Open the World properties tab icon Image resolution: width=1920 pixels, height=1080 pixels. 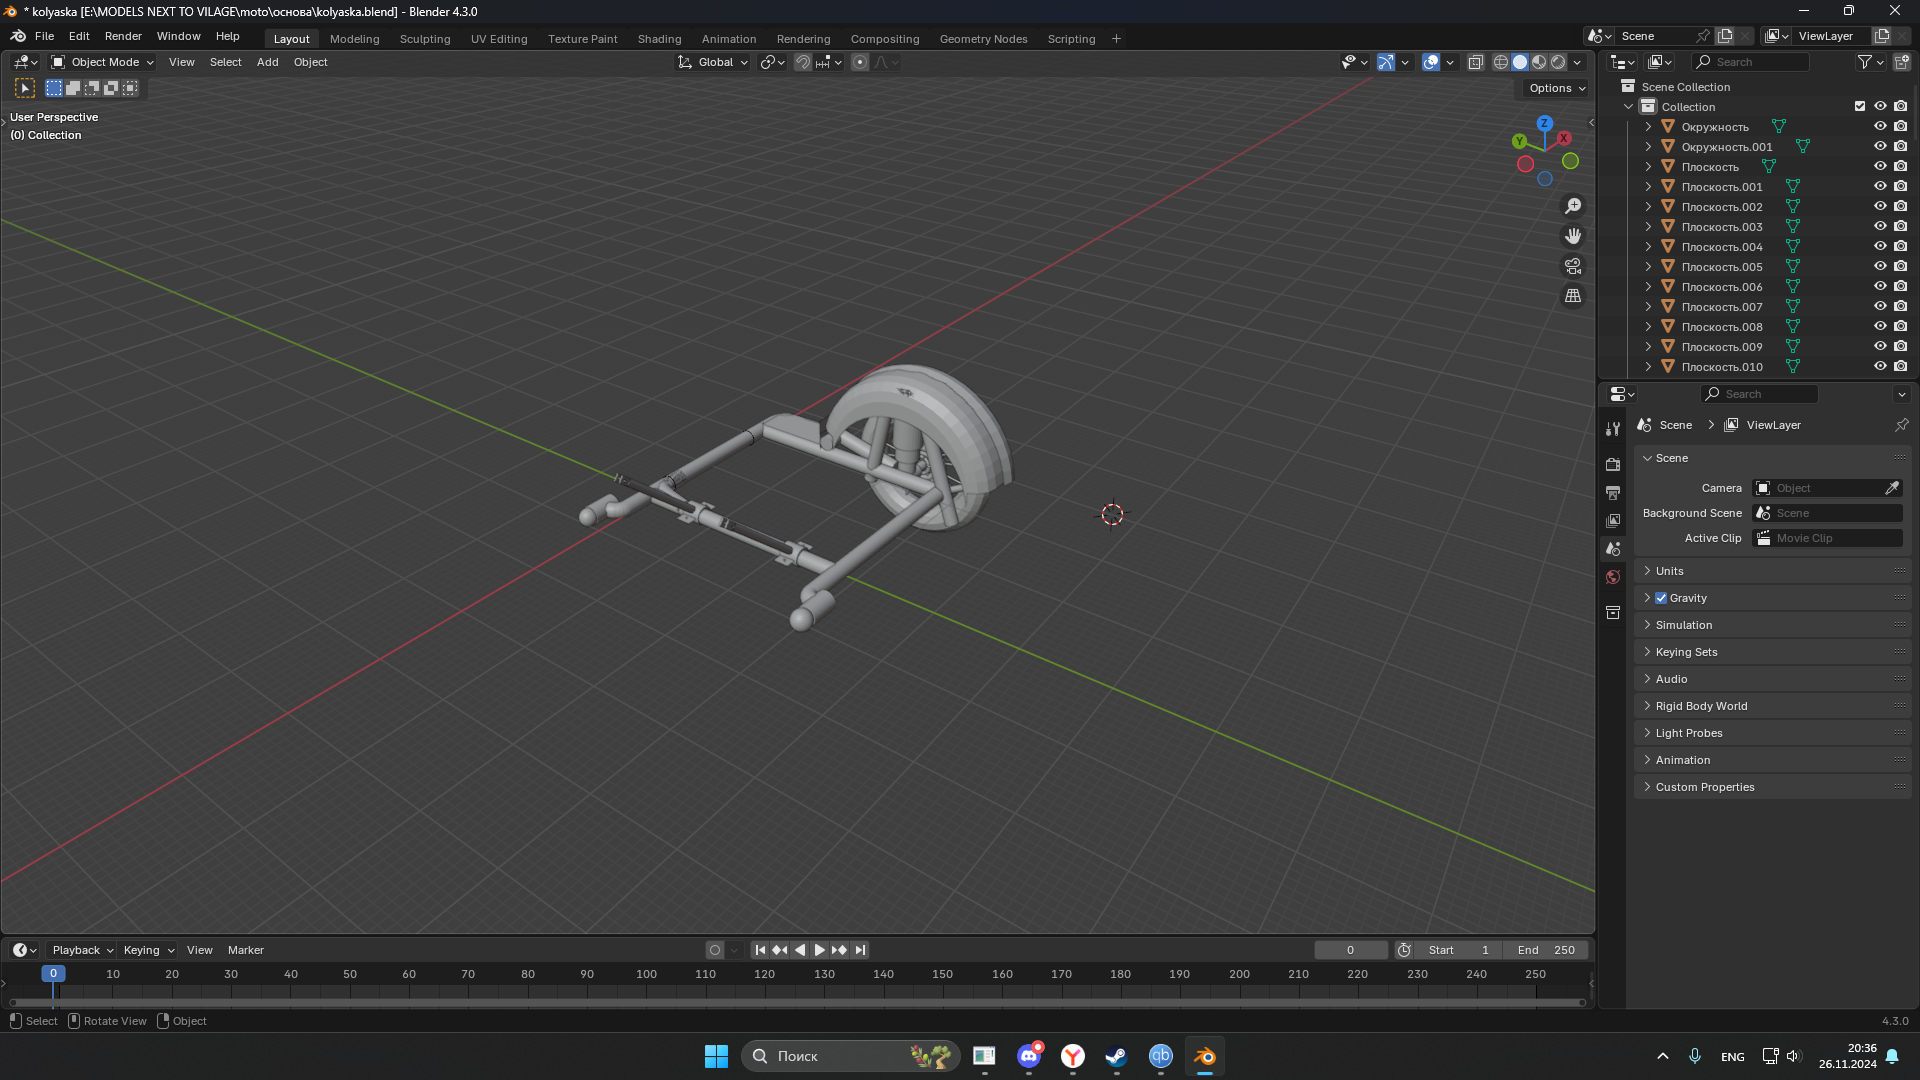[1613, 577]
